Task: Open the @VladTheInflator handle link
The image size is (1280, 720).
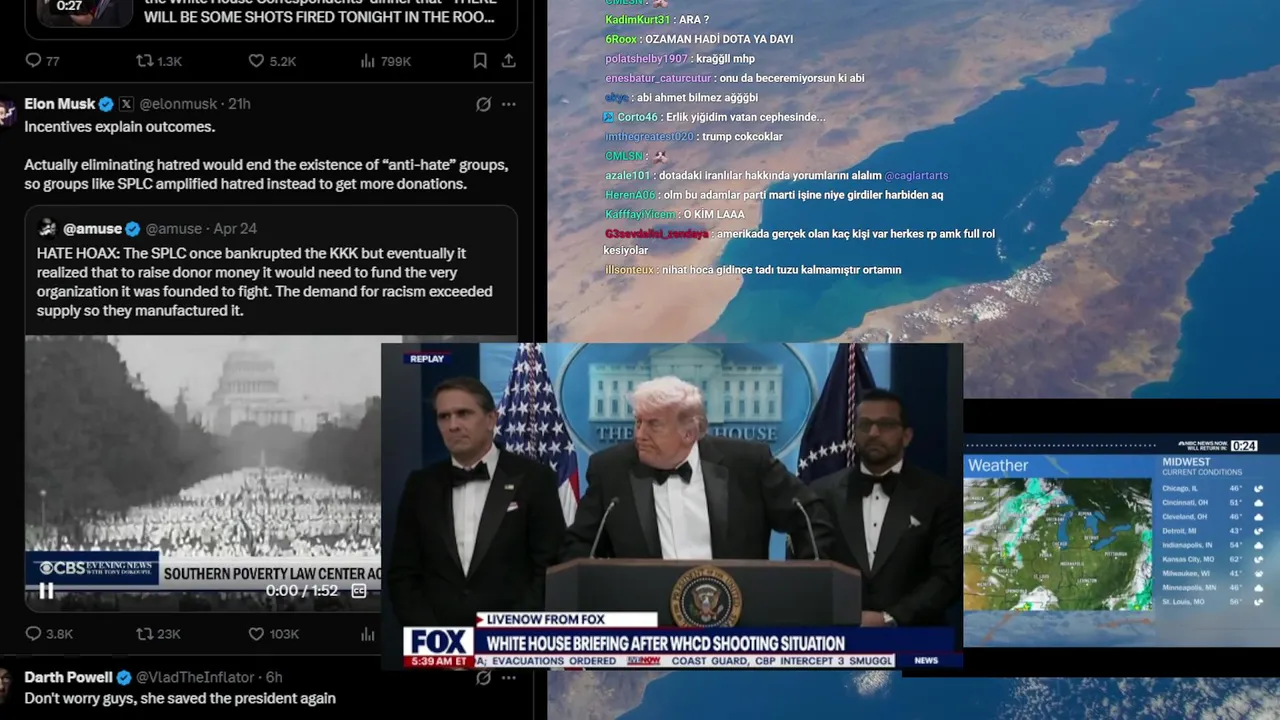Action: 195,677
